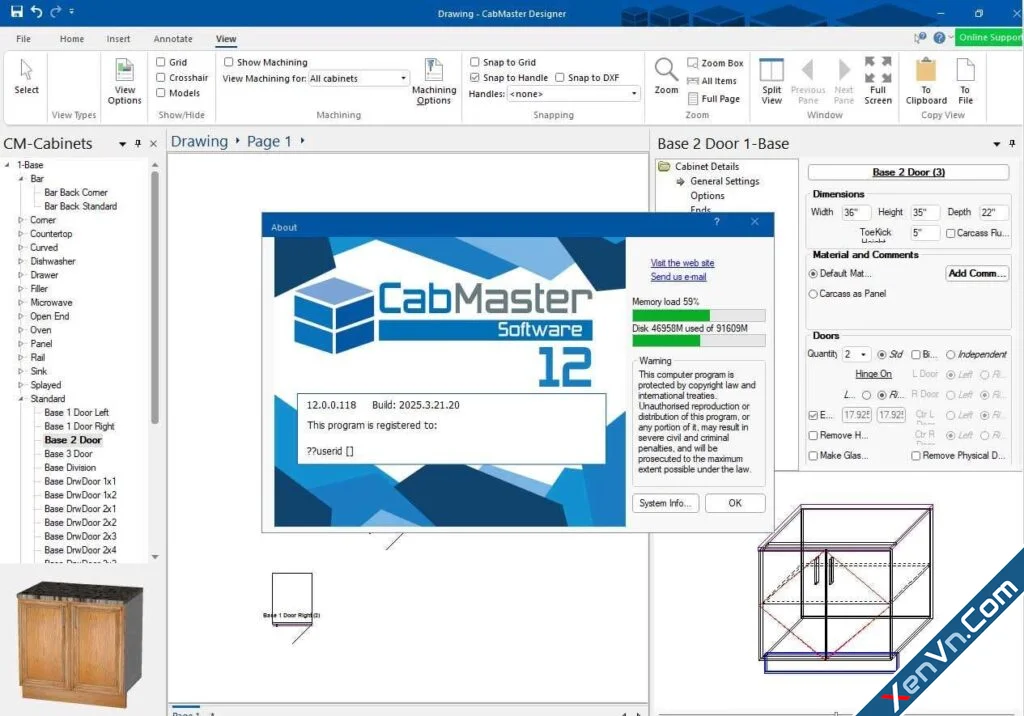Click the Undo arrow icon
Image resolution: width=1024 pixels, height=716 pixels.
[37, 11]
